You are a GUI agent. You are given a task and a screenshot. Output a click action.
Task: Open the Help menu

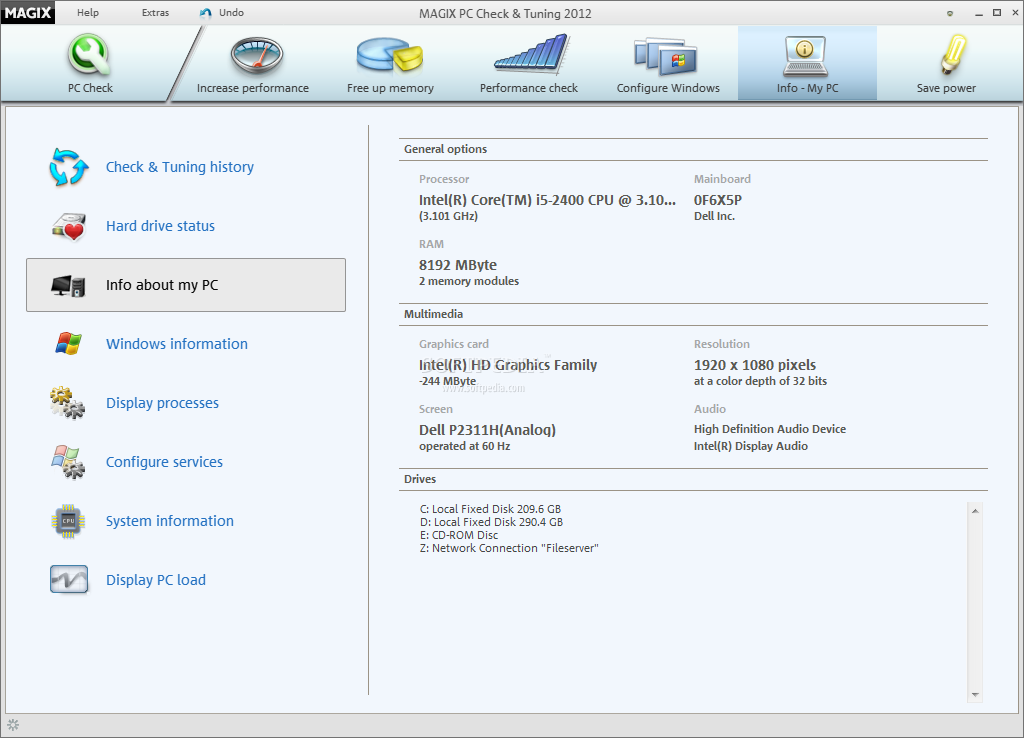[x=88, y=12]
